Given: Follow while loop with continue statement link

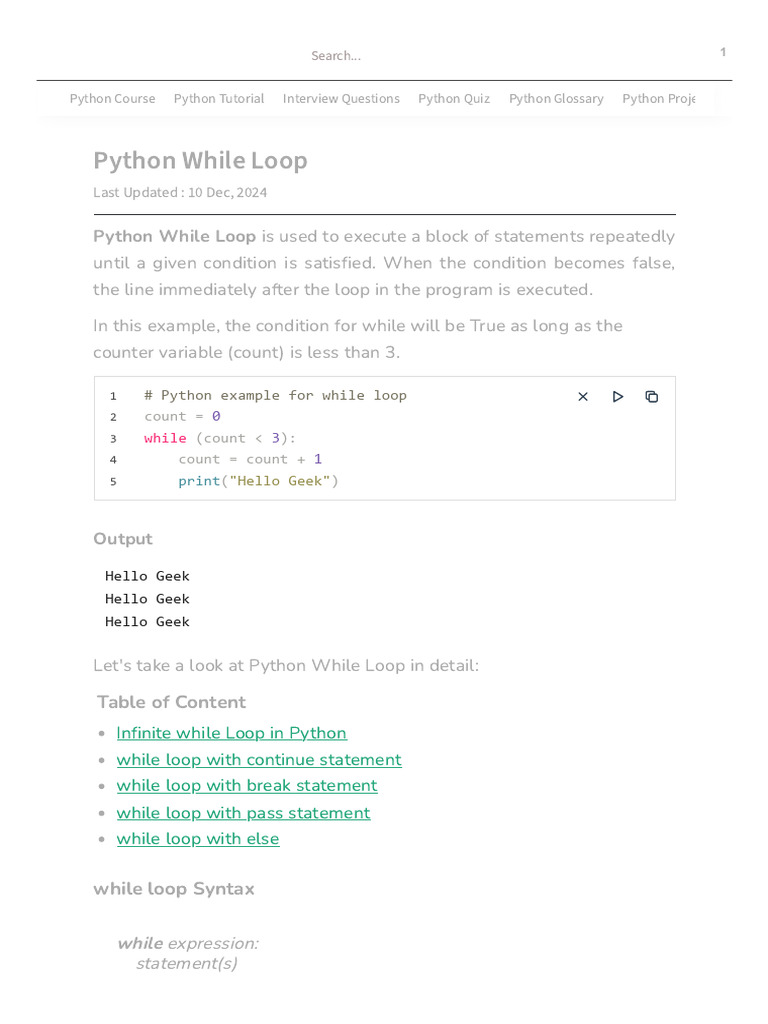Looking at the screenshot, I should (259, 760).
